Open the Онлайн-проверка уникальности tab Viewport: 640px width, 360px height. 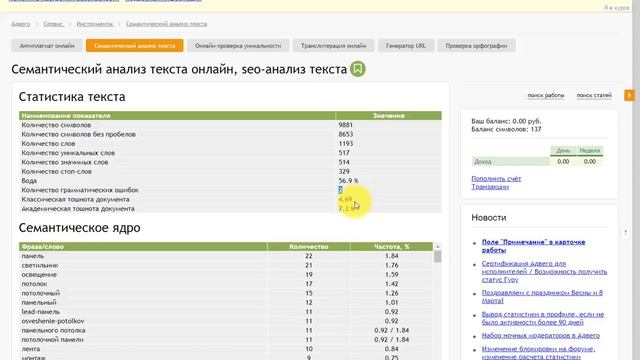(x=238, y=46)
